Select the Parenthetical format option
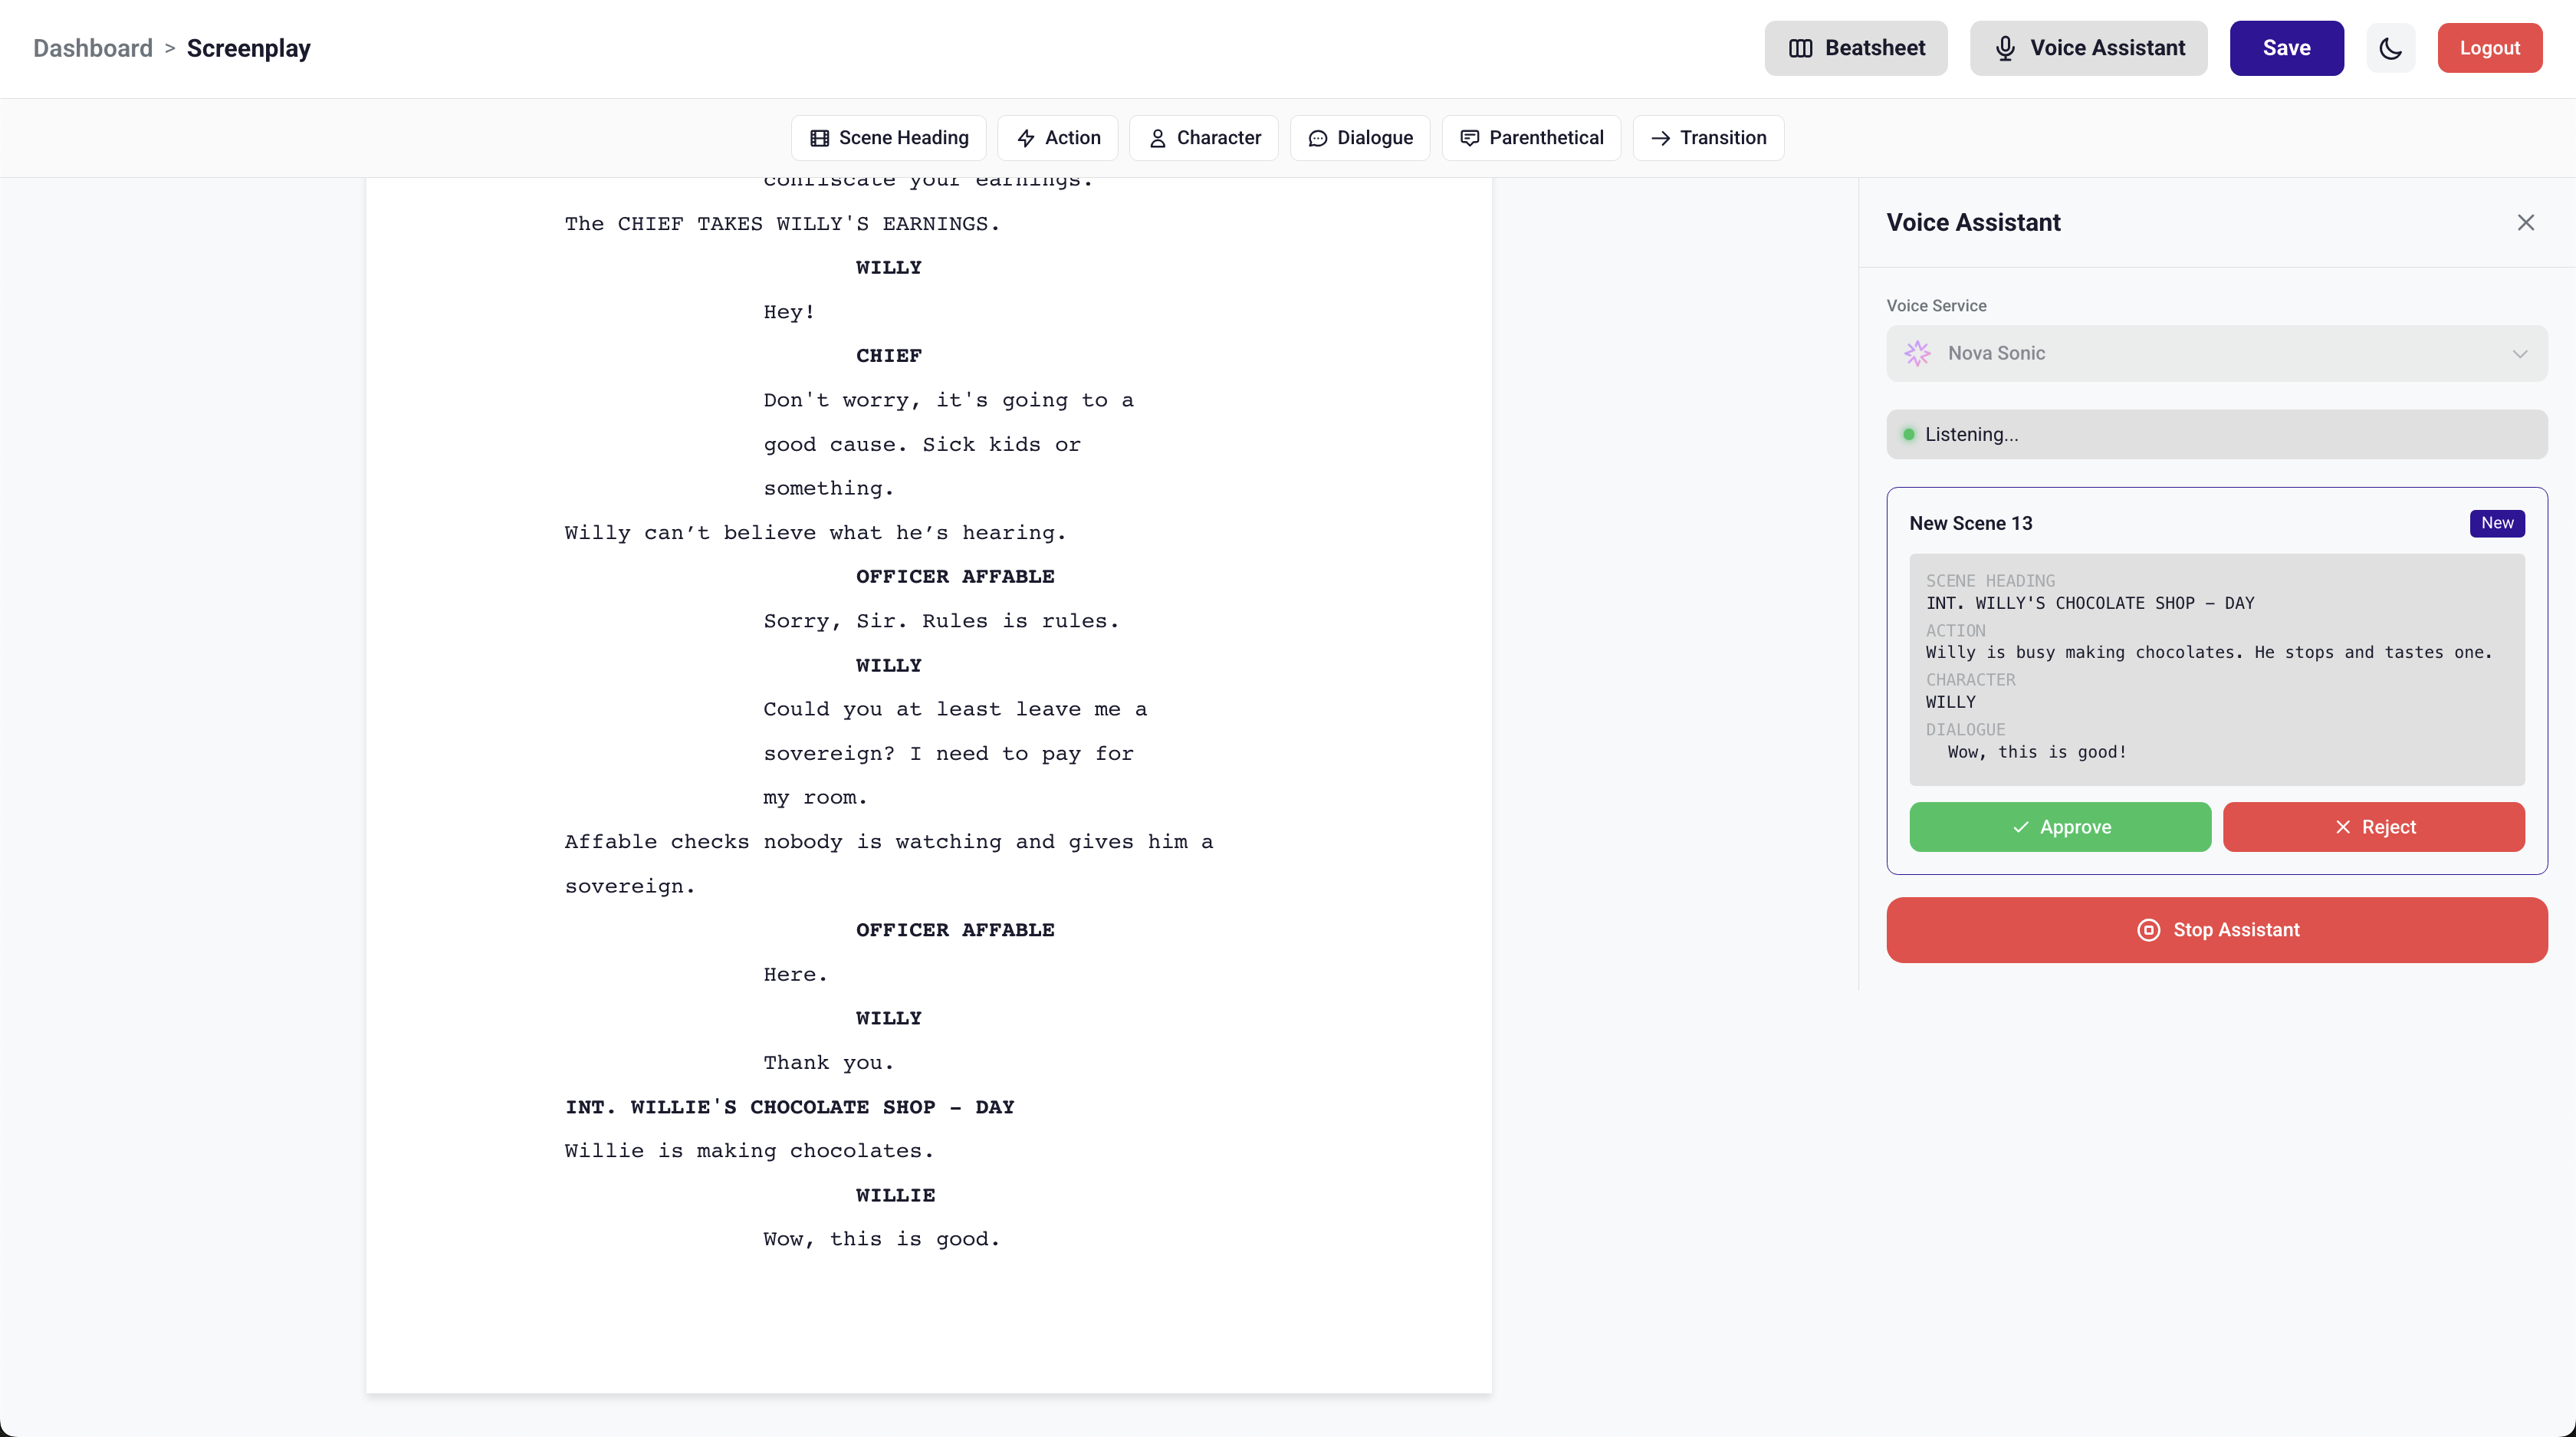This screenshot has width=2576, height=1437. (x=1531, y=138)
